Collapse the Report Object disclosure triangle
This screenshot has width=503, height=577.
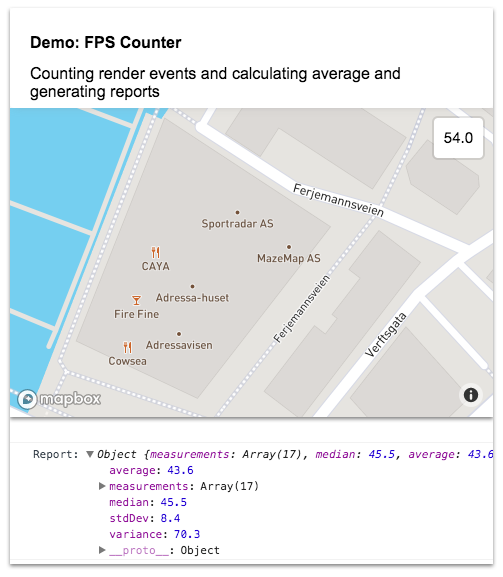(x=90, y=454)
